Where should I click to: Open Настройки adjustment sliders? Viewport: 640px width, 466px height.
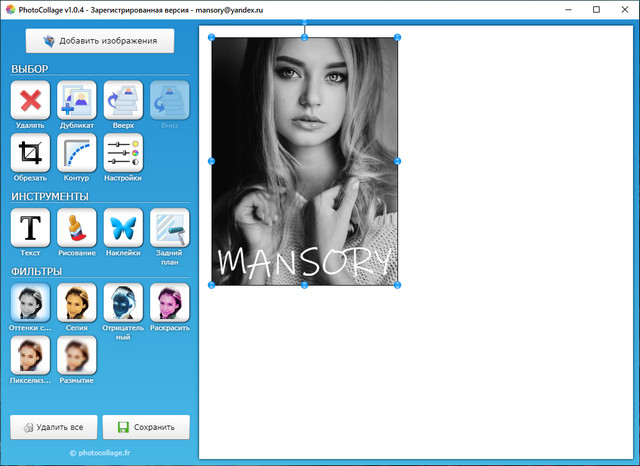click(123, 153)
